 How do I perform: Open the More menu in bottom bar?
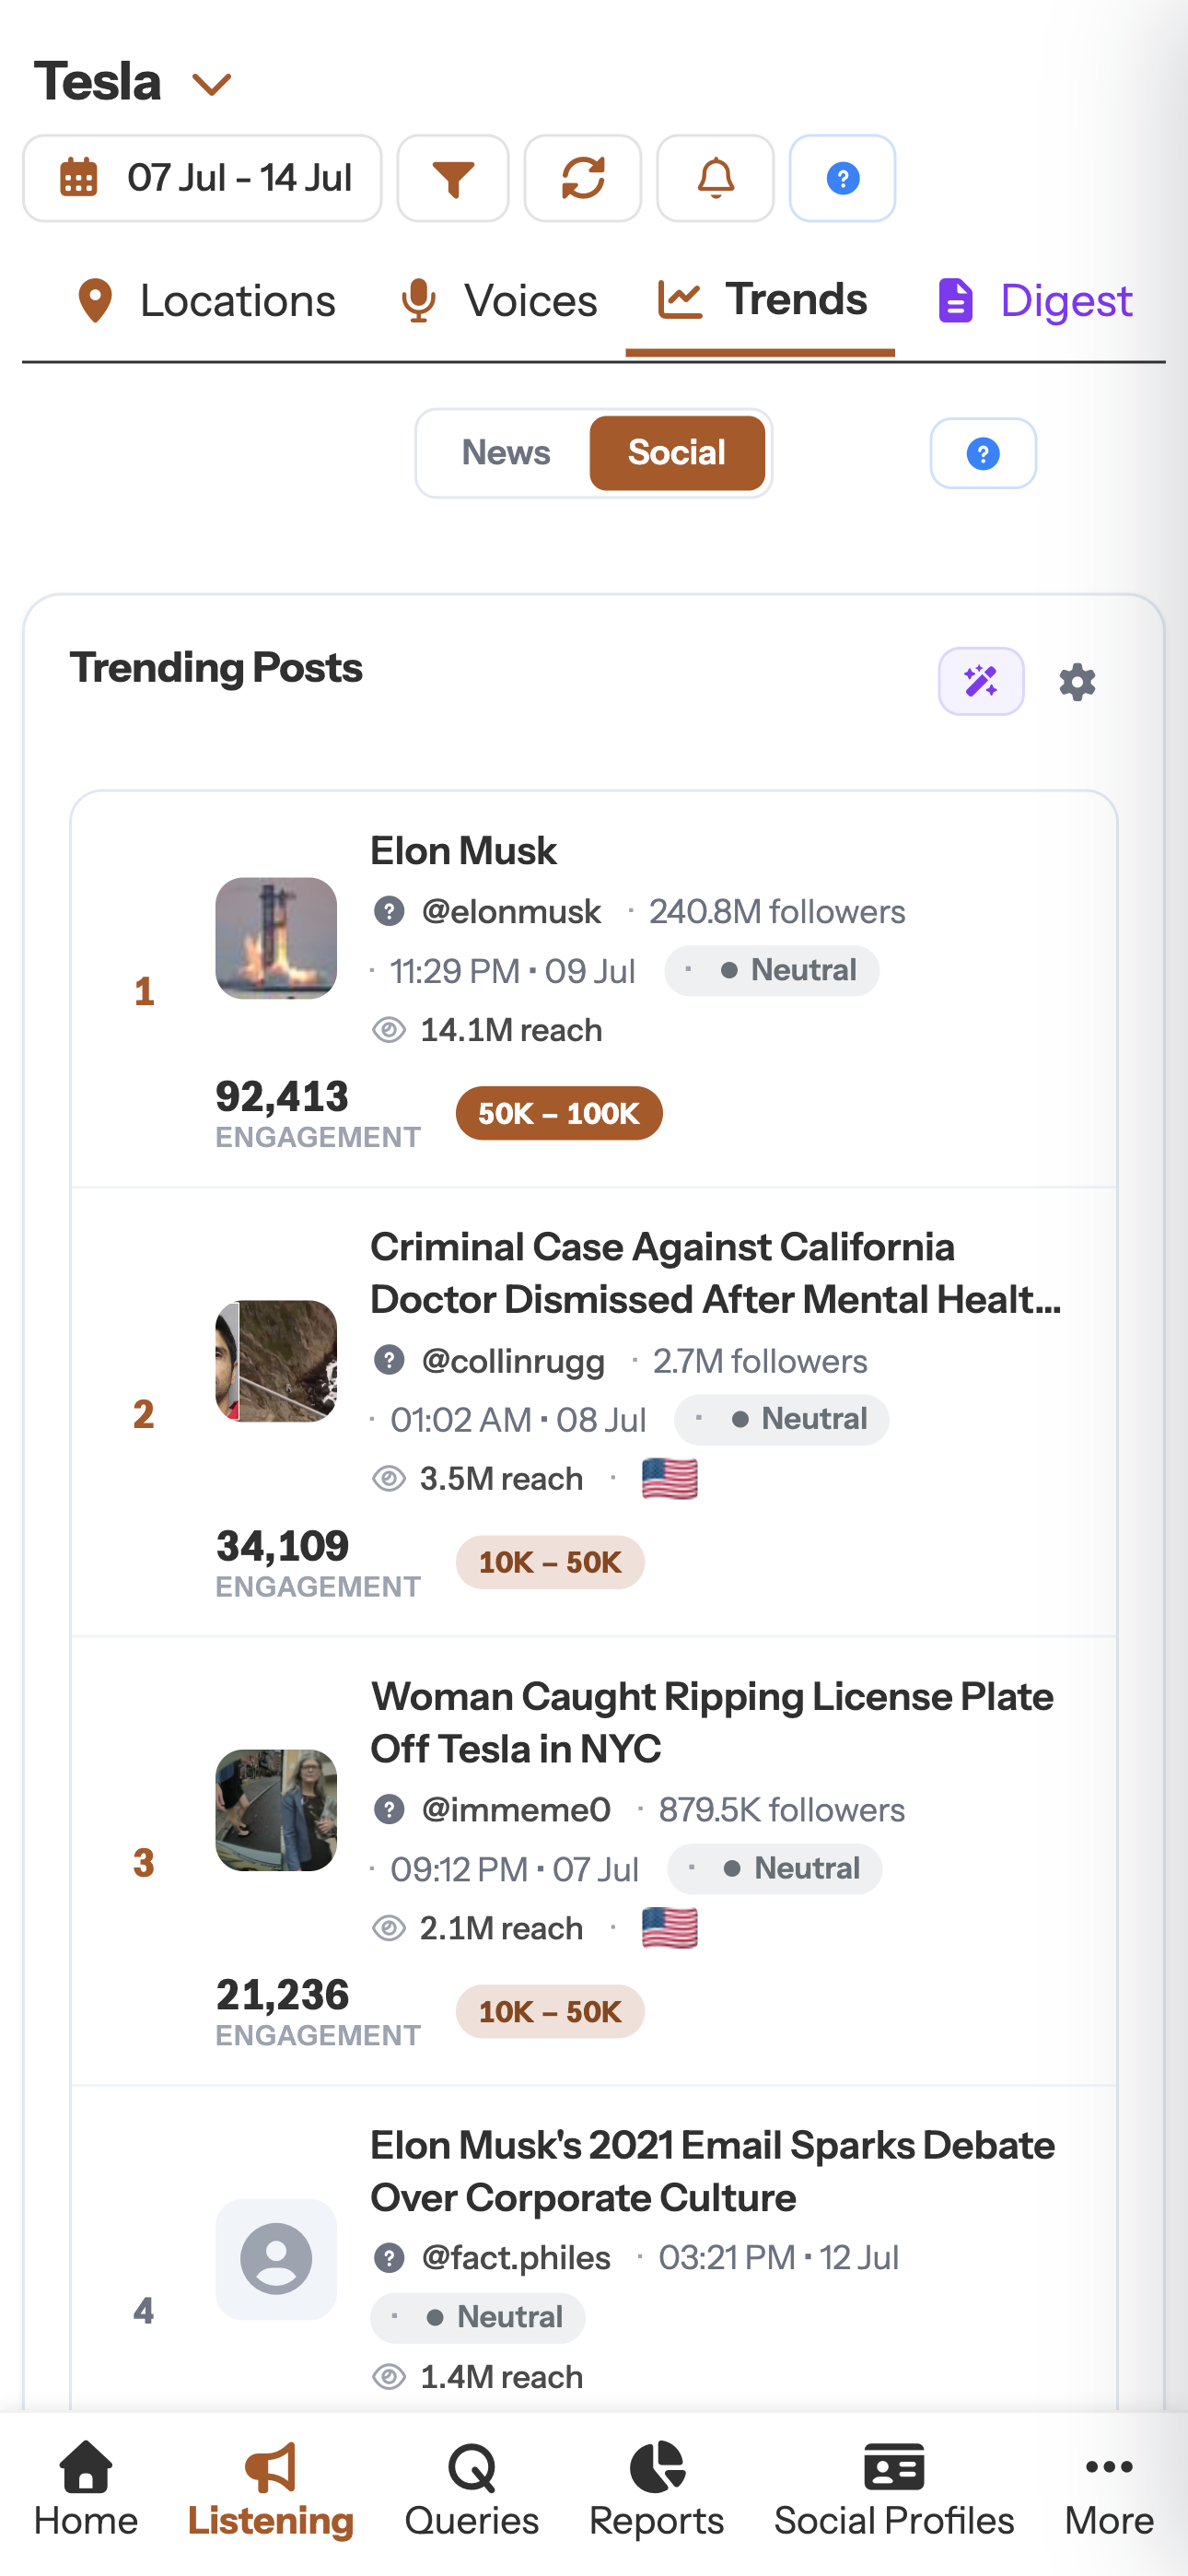1108,2489
